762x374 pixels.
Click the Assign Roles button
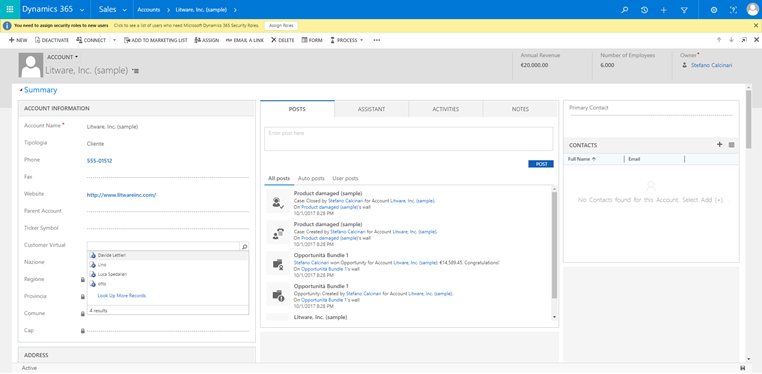click(x=281, y=26)
